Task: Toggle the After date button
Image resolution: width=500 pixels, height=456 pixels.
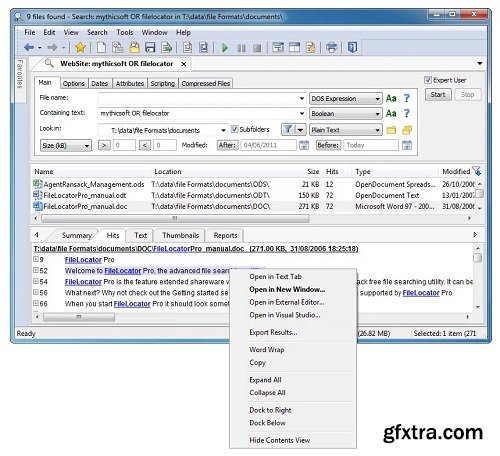Action: pyautogui.click(x=227, y=145)
